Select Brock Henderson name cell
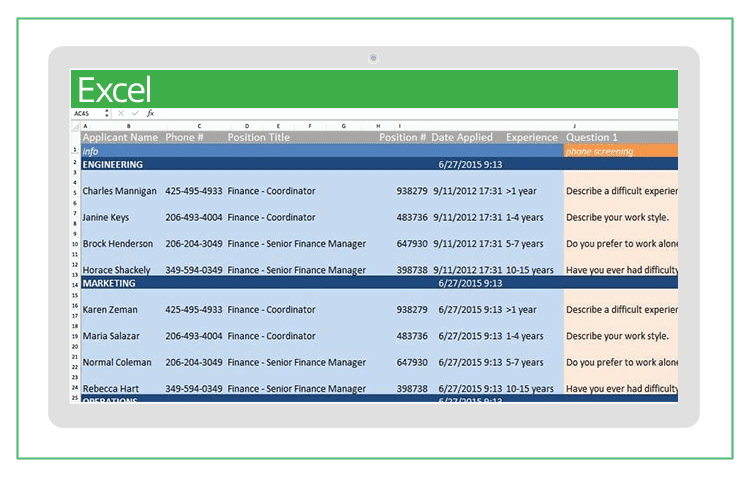Viewport: 746px width, 479px height. [118, 244]
